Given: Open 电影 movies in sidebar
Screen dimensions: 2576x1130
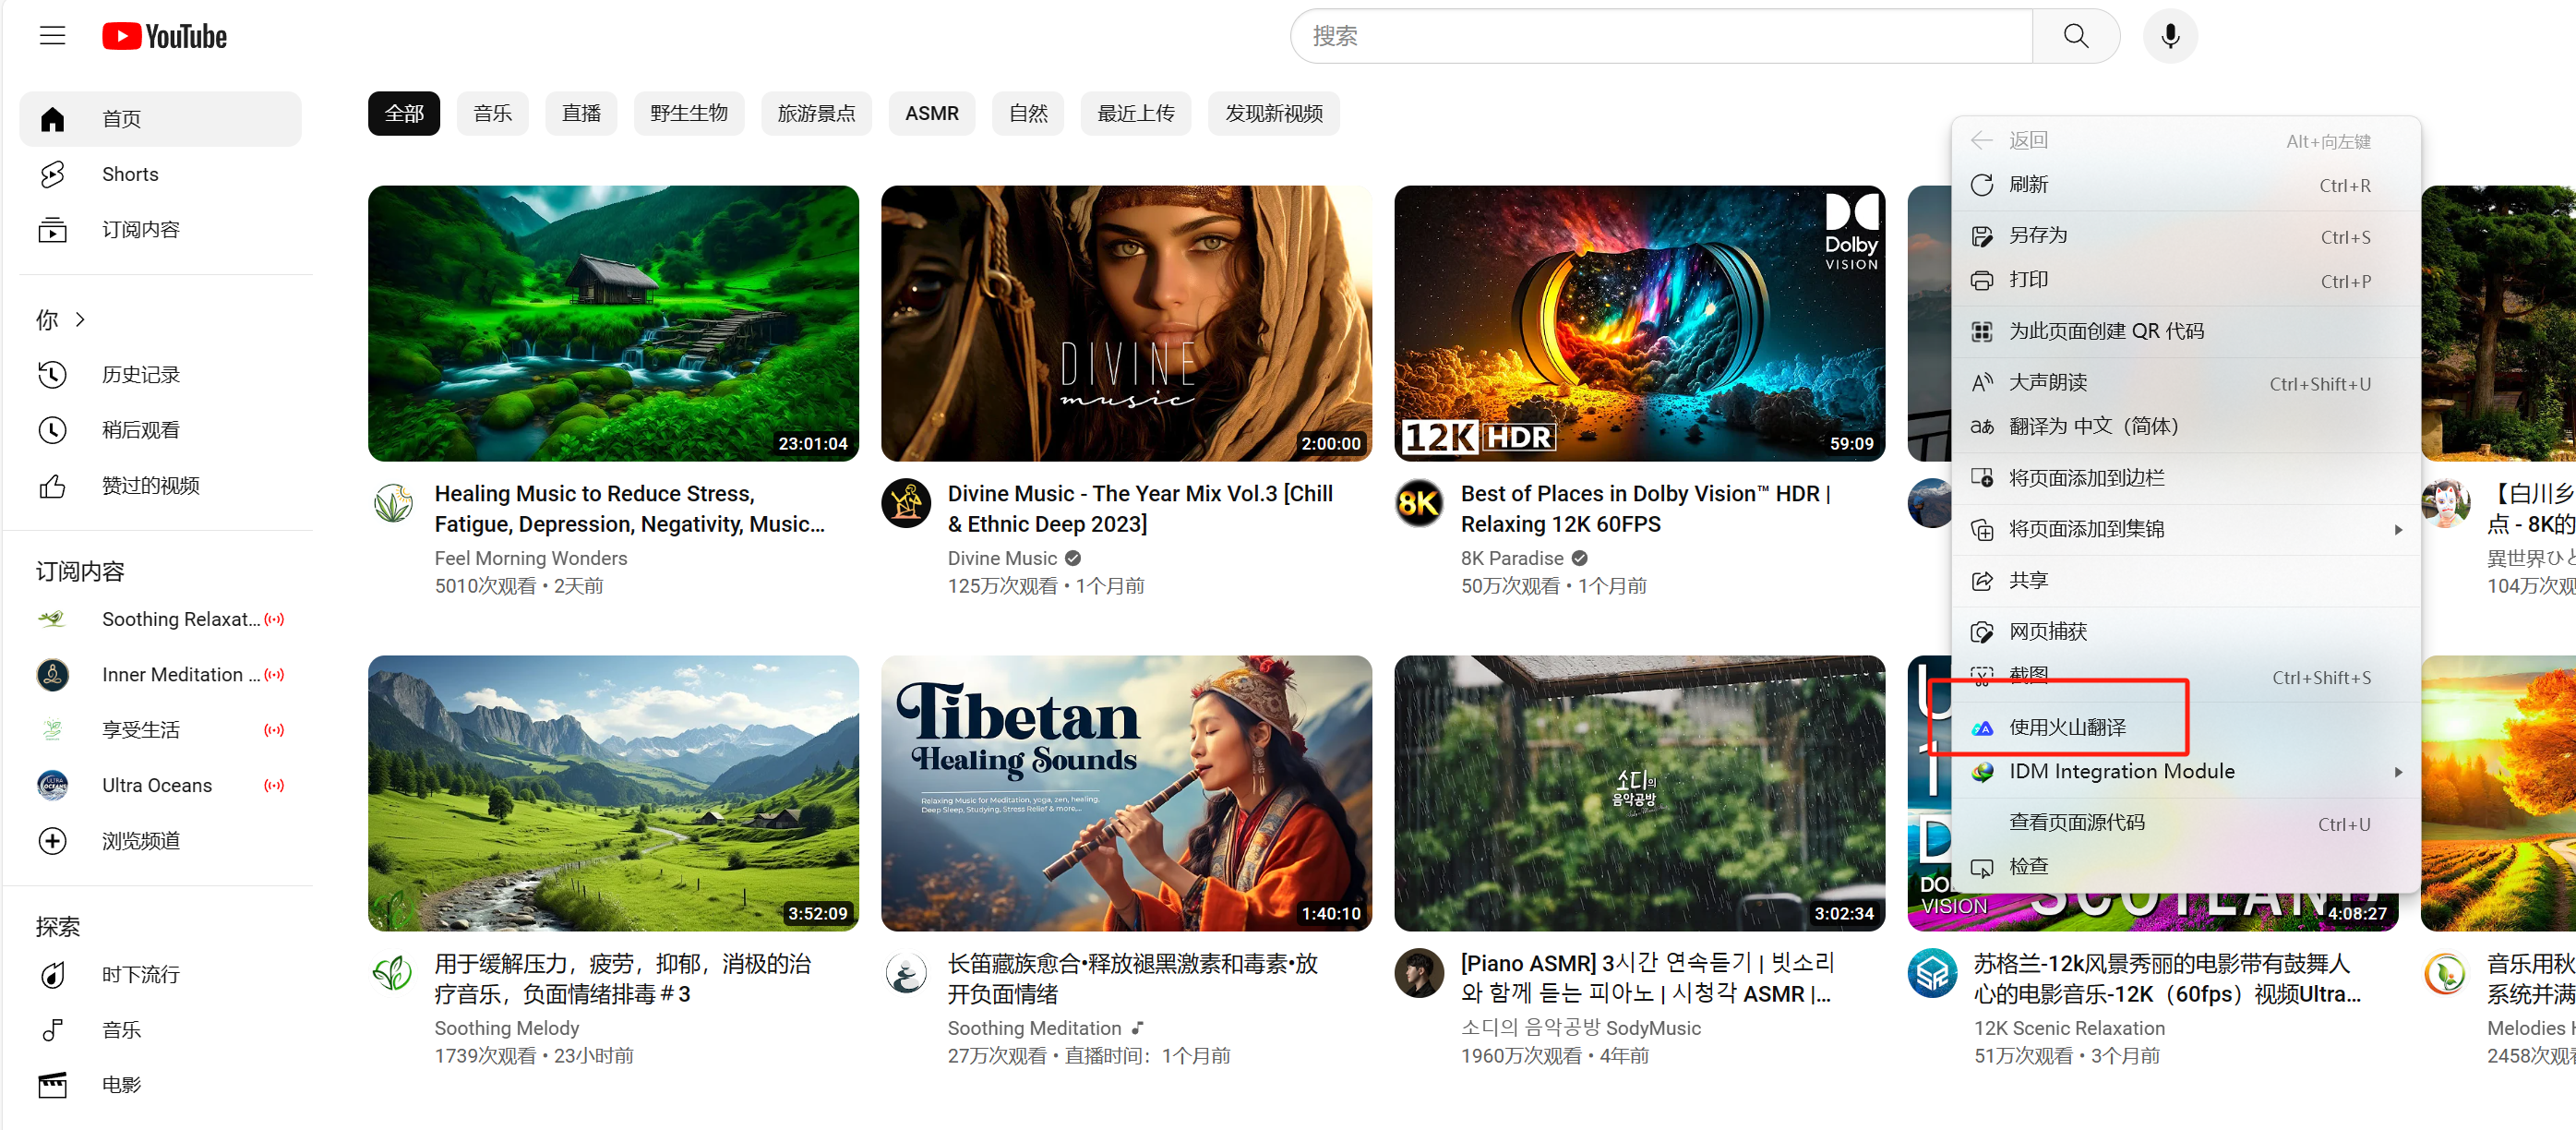Looking at the screenshot, I should tap(160, 1084).
